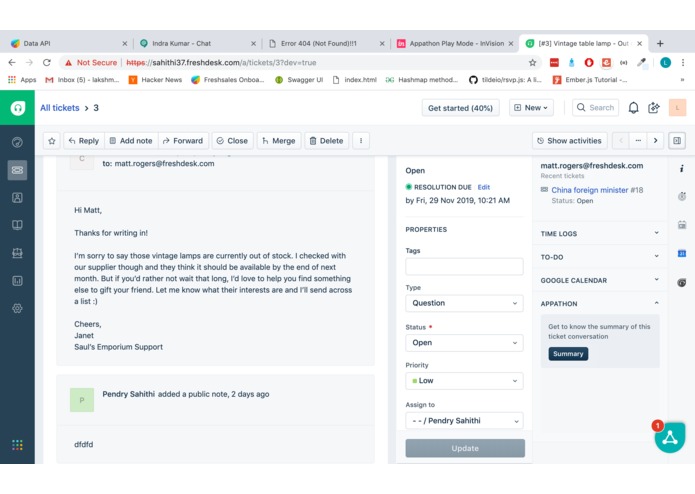Open a new browser tab
The image size is (695, 494).
tap(660, 43)
